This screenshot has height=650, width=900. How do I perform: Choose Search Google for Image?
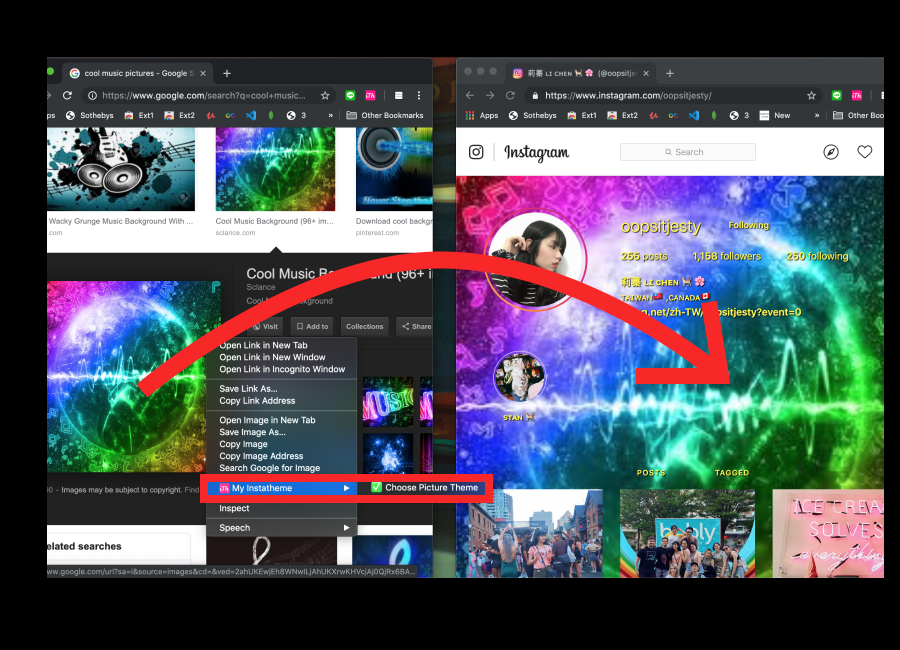pos(281,469)
